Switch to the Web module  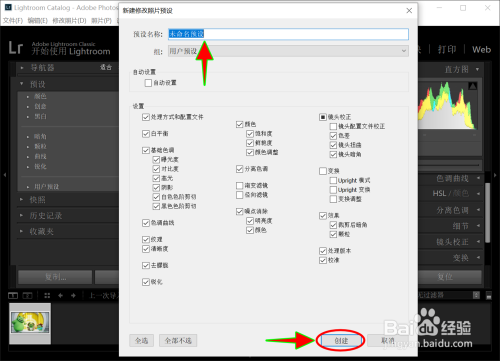[481, 50]
